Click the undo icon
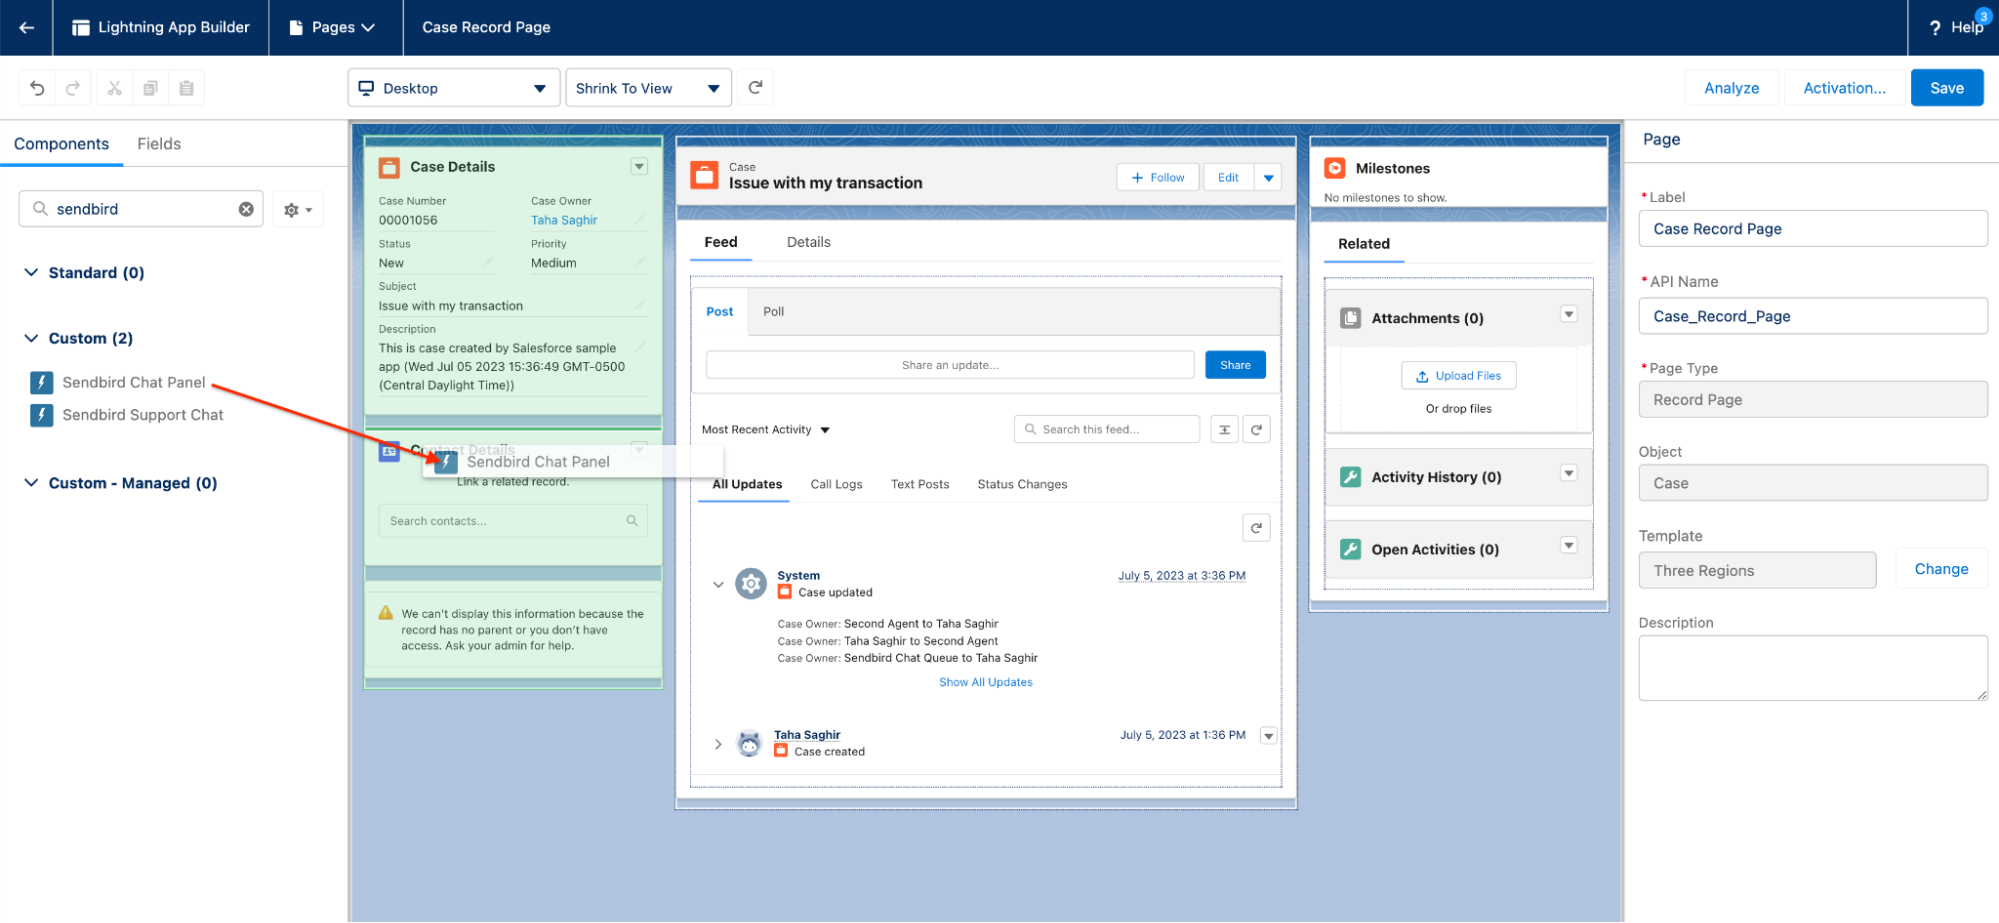Image resolution: width=1999 pixels, height=923 pixels. pos(37,88)
